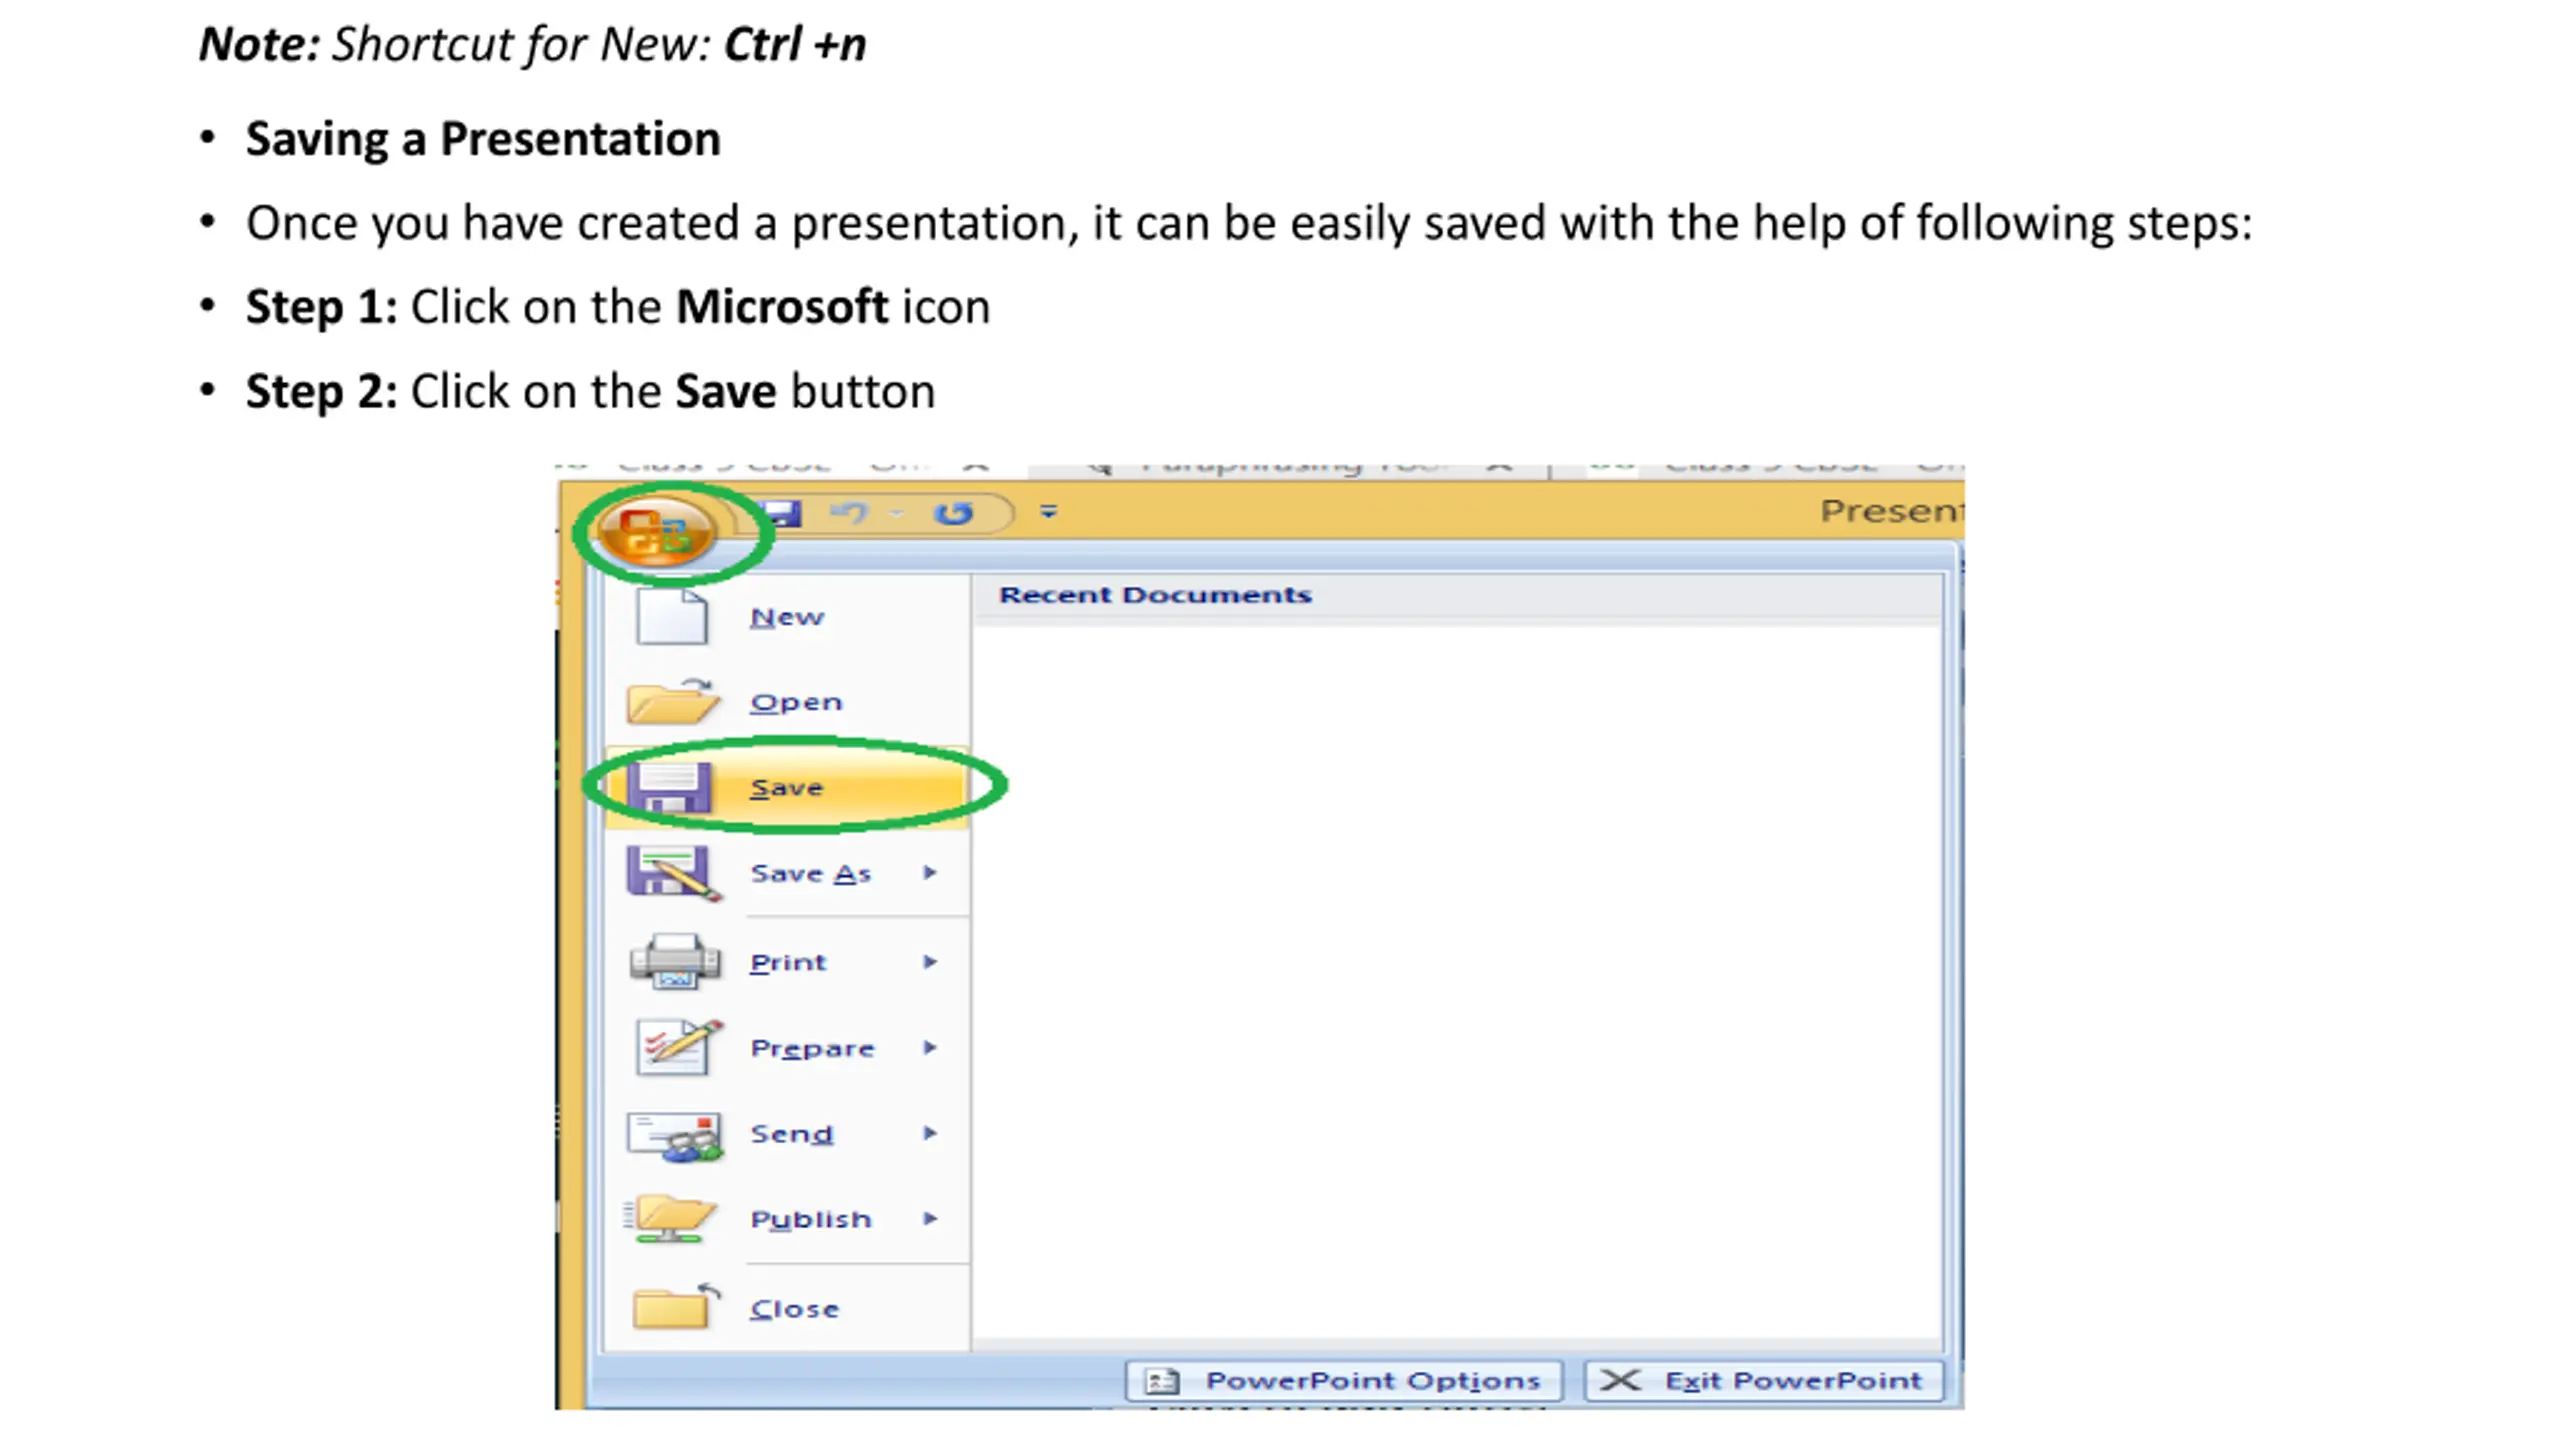Select the Publish menu entry

pyautogui.click(x=786, y=1219)
